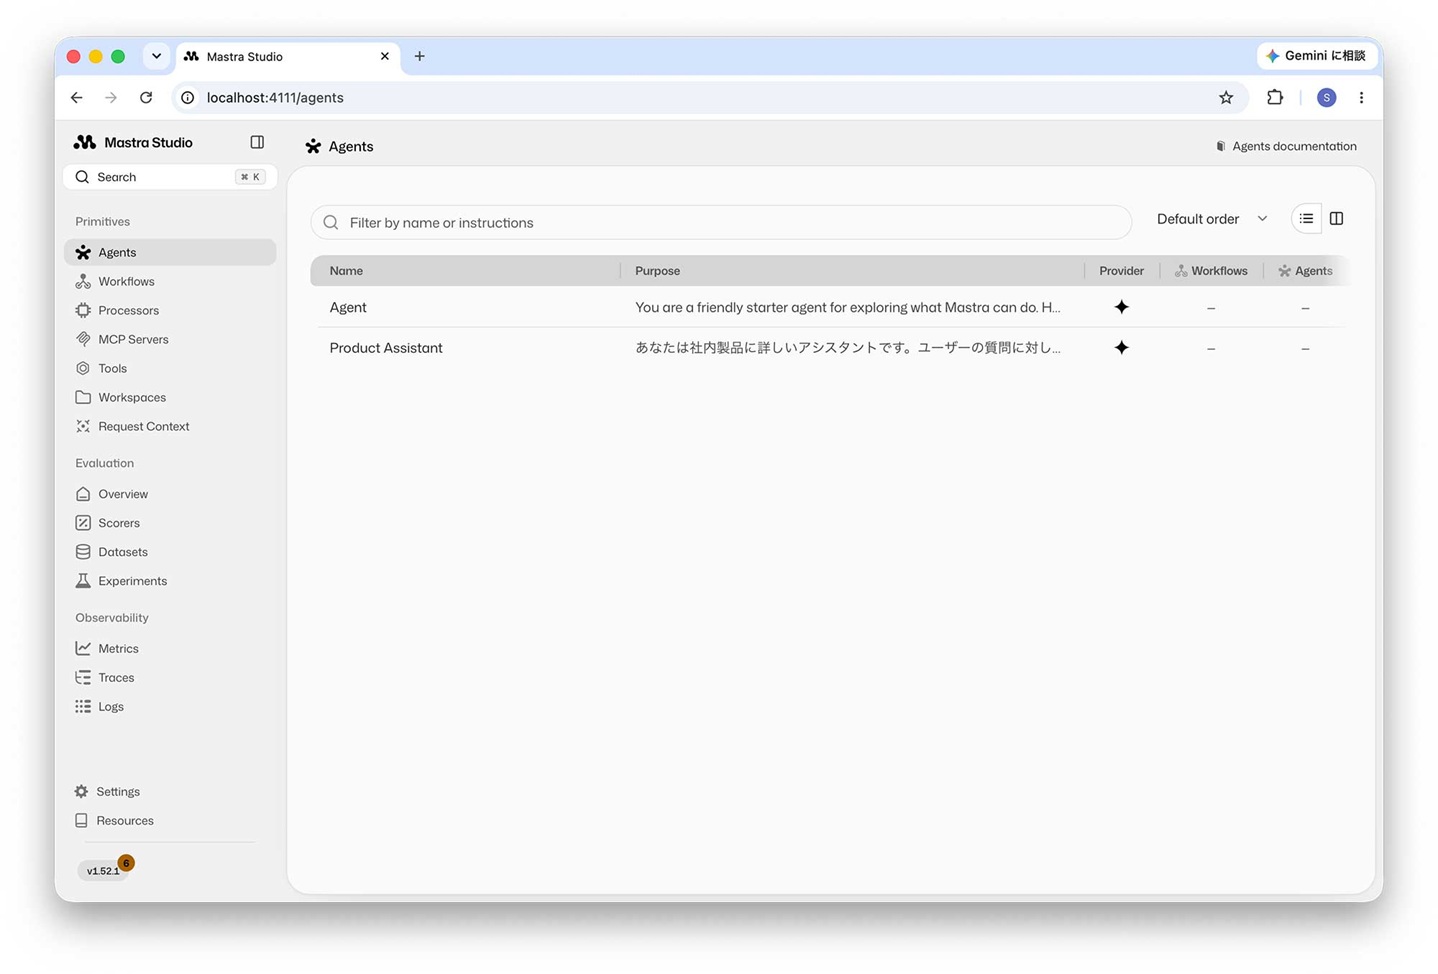
Task: Switch to list view
Action: [1306, 219]
